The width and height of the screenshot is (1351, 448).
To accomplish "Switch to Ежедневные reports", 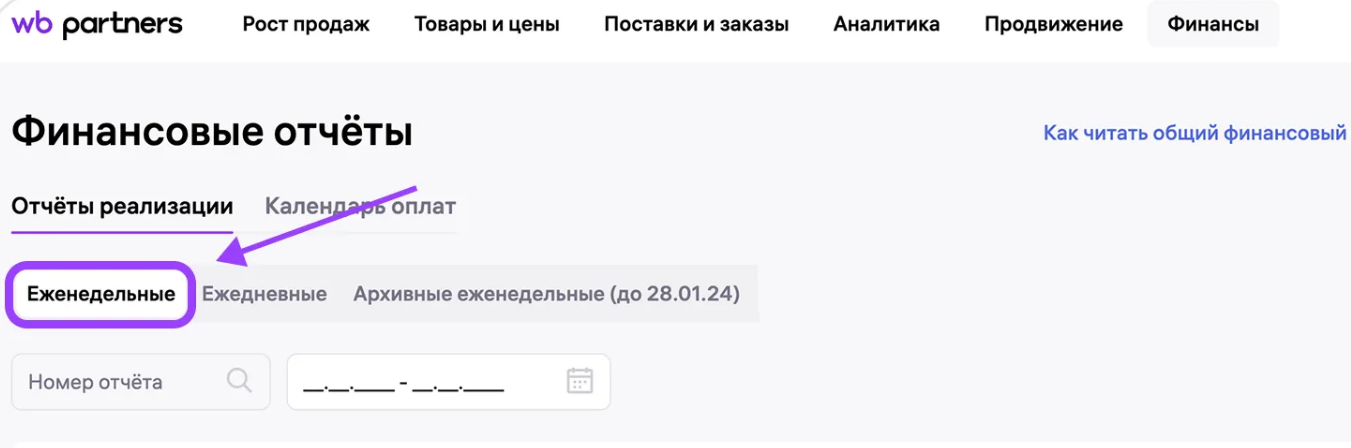I will pos(264,294).
